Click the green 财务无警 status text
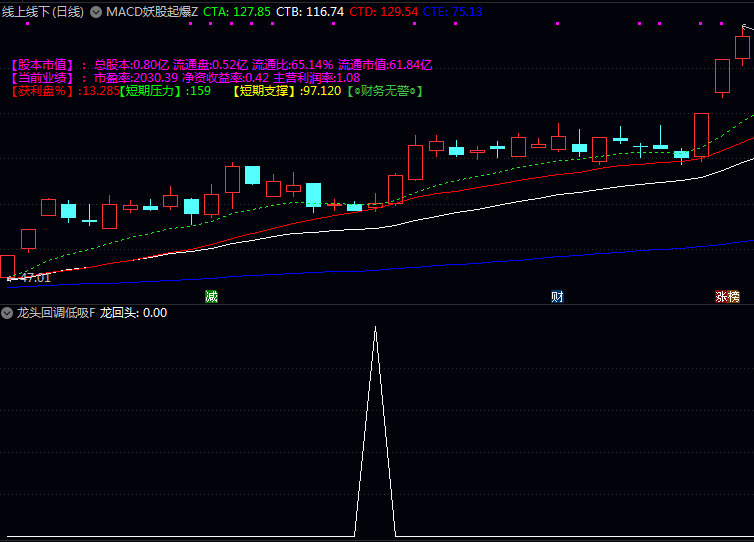The height and width of the screenshot is (542, 754). 384,91
